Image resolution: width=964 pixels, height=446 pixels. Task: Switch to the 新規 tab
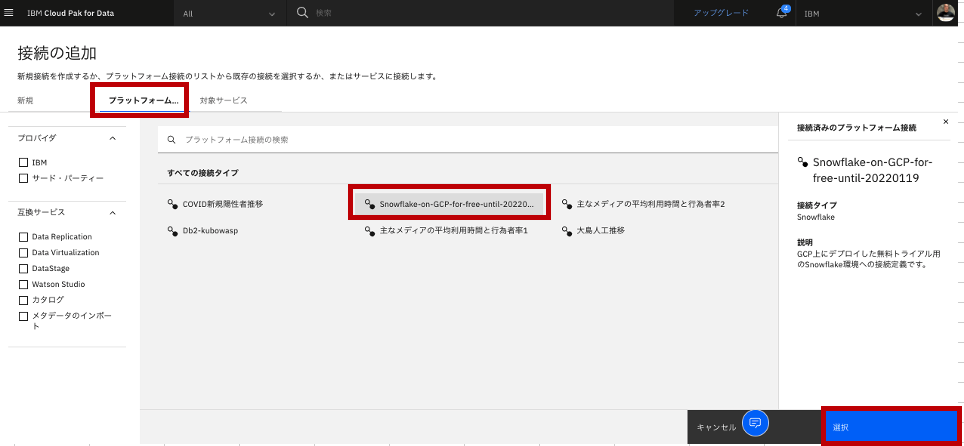(25, 100)
